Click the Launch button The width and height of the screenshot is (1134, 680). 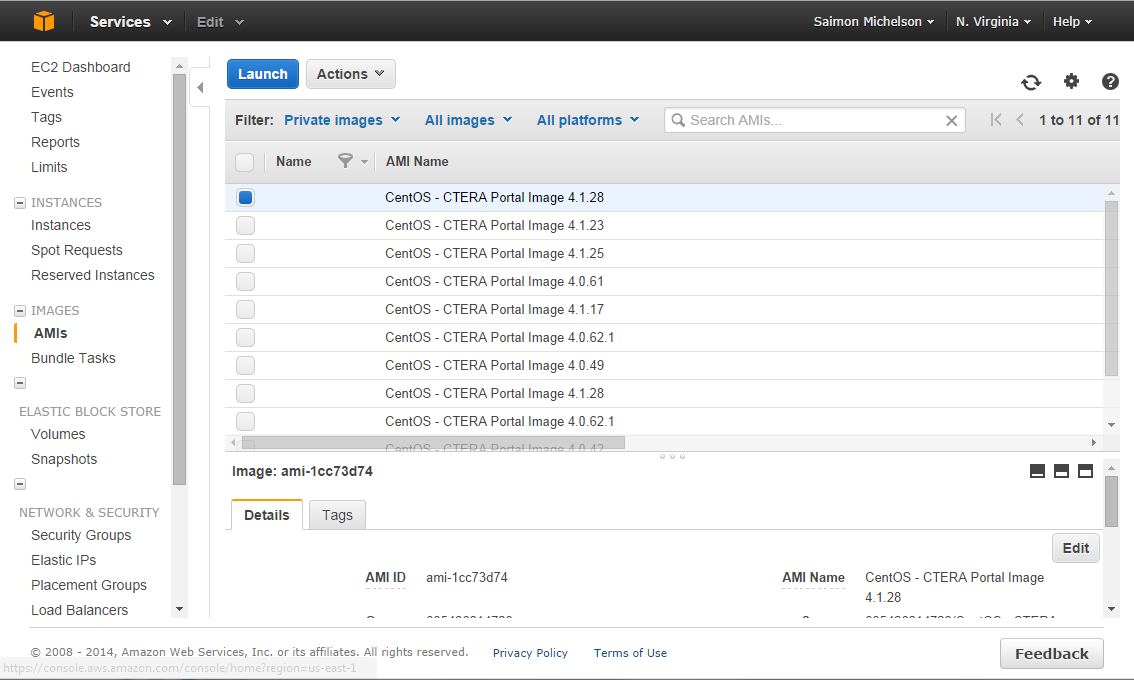(x=263, y=74)
